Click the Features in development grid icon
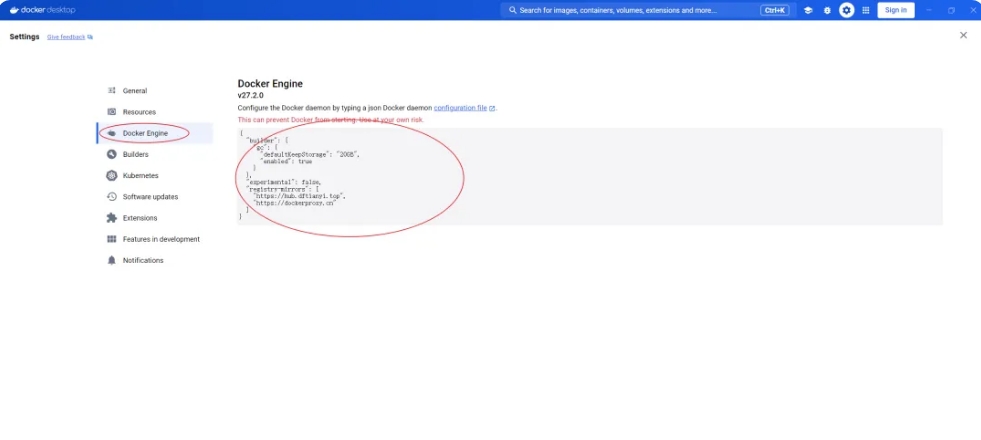The image size is (981, 440). 111,239
